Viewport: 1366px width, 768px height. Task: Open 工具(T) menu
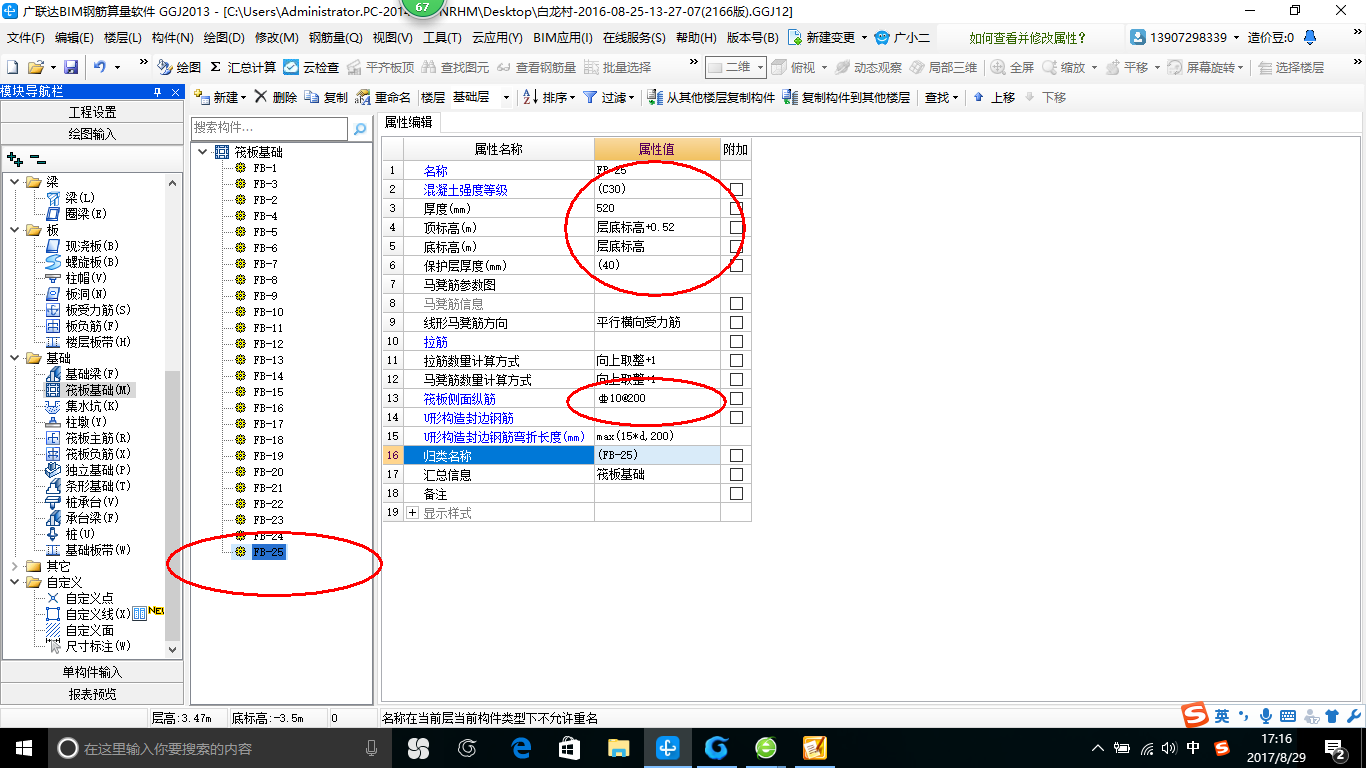[x=442, y=38]
